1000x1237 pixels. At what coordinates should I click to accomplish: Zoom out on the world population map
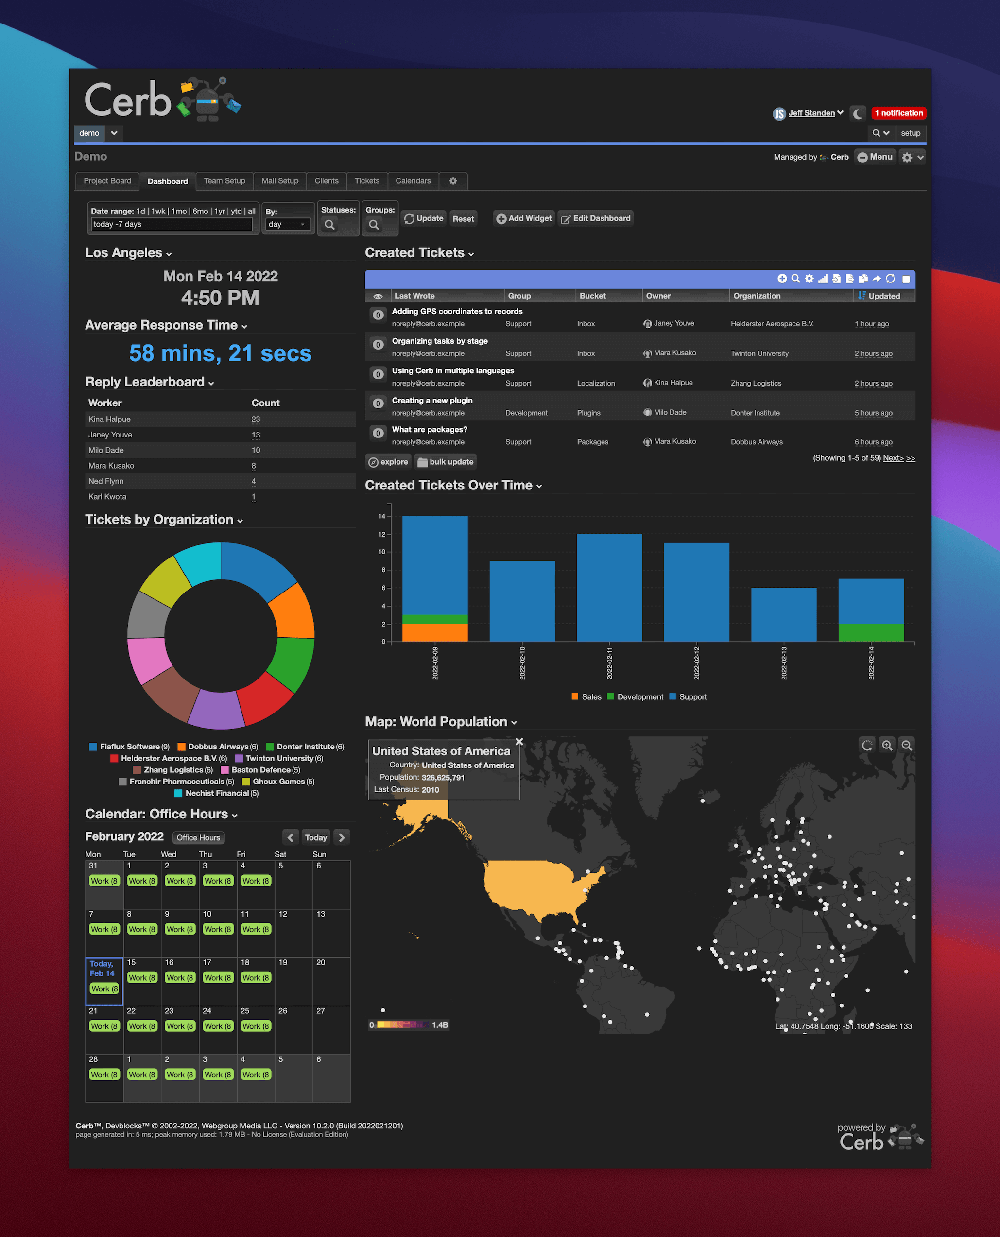[x=906, y=745]
